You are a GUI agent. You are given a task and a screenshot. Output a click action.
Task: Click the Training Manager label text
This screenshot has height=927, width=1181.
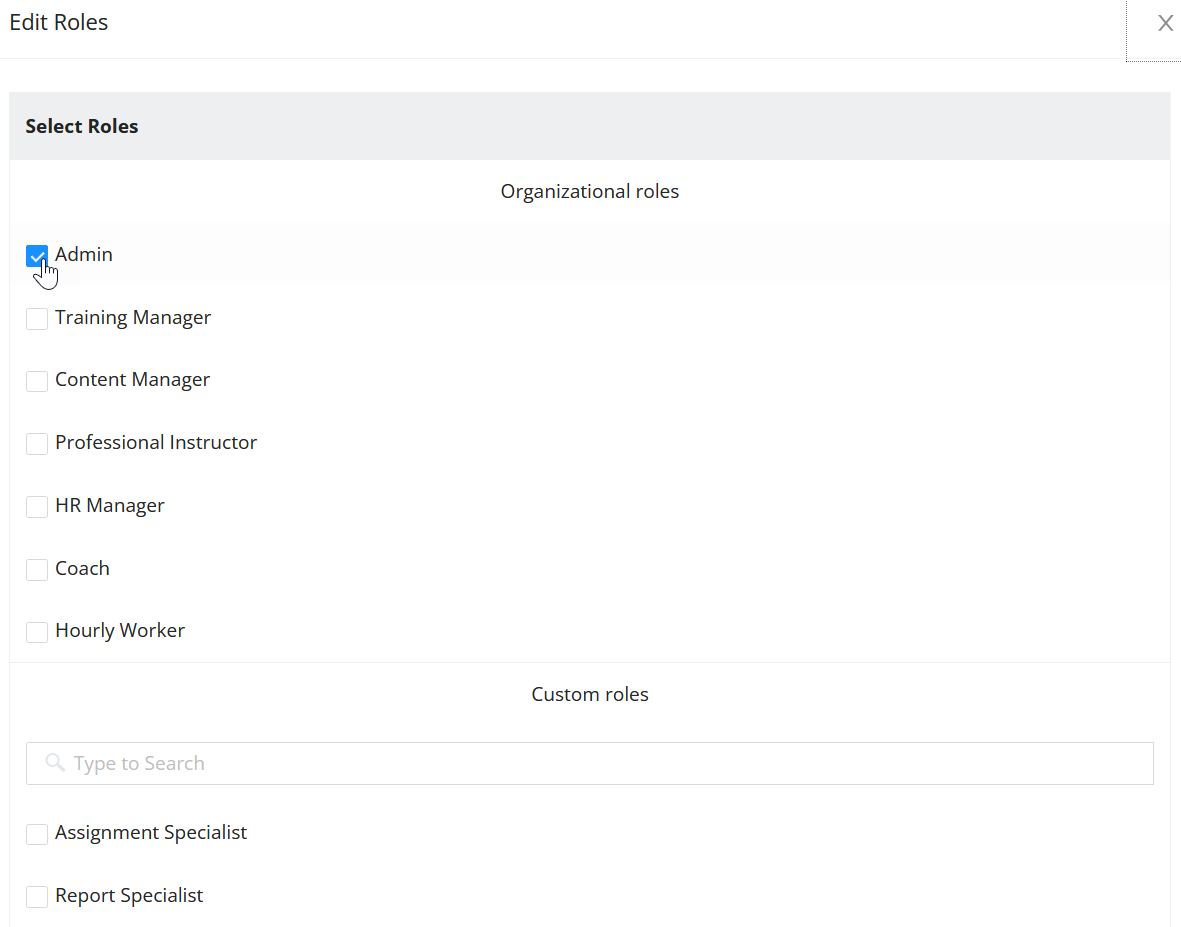pyautogui.click(x=134, y=317)
